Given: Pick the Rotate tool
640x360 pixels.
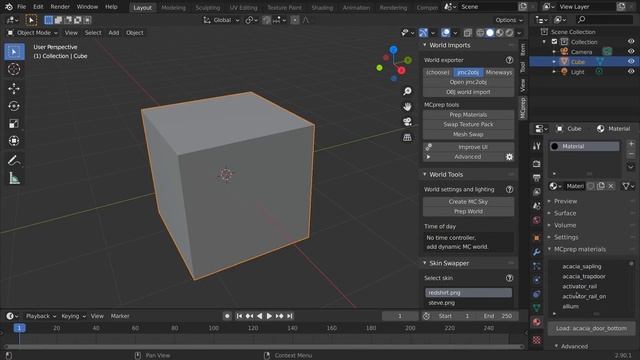Looking at the screenshot, I should click(x=14, y=106).
